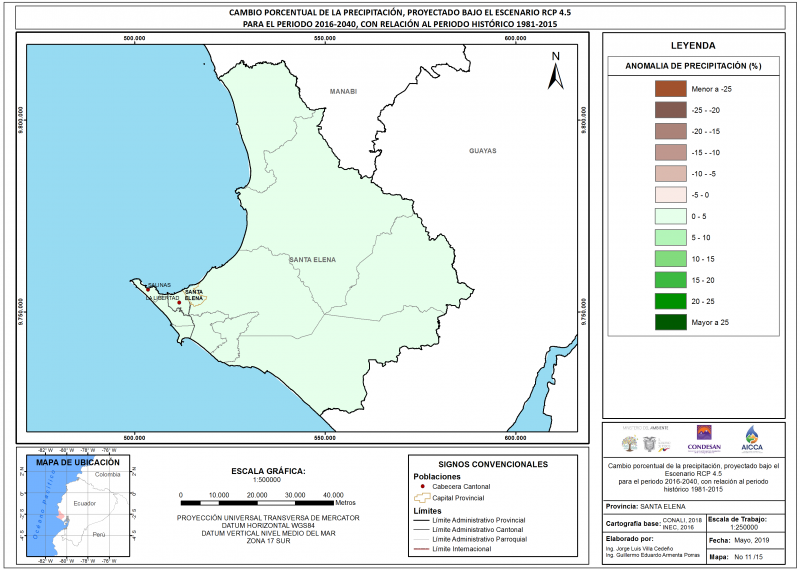Click the 'Menor a -25' legend color swatch
800x570 pixels.
pos(670,89)
